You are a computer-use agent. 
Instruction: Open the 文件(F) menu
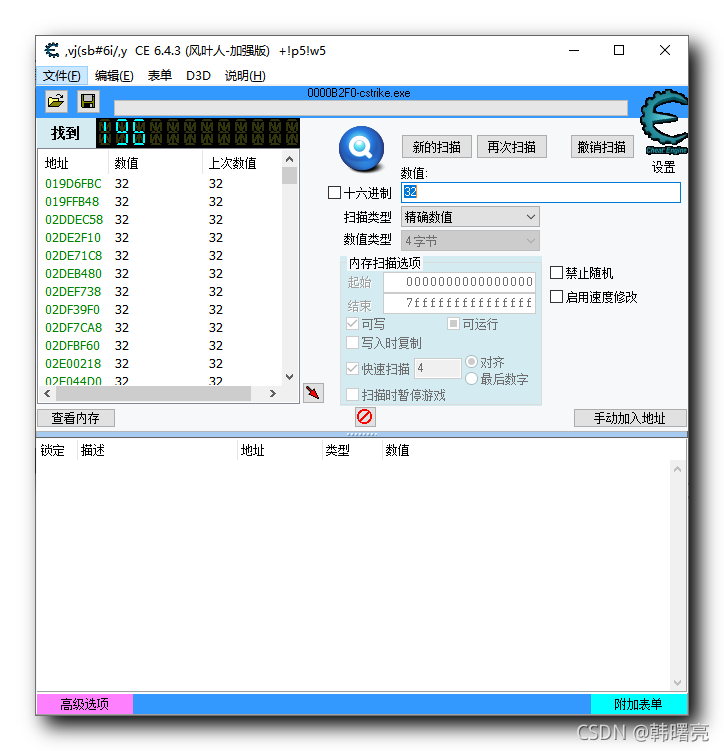[61, 76]
